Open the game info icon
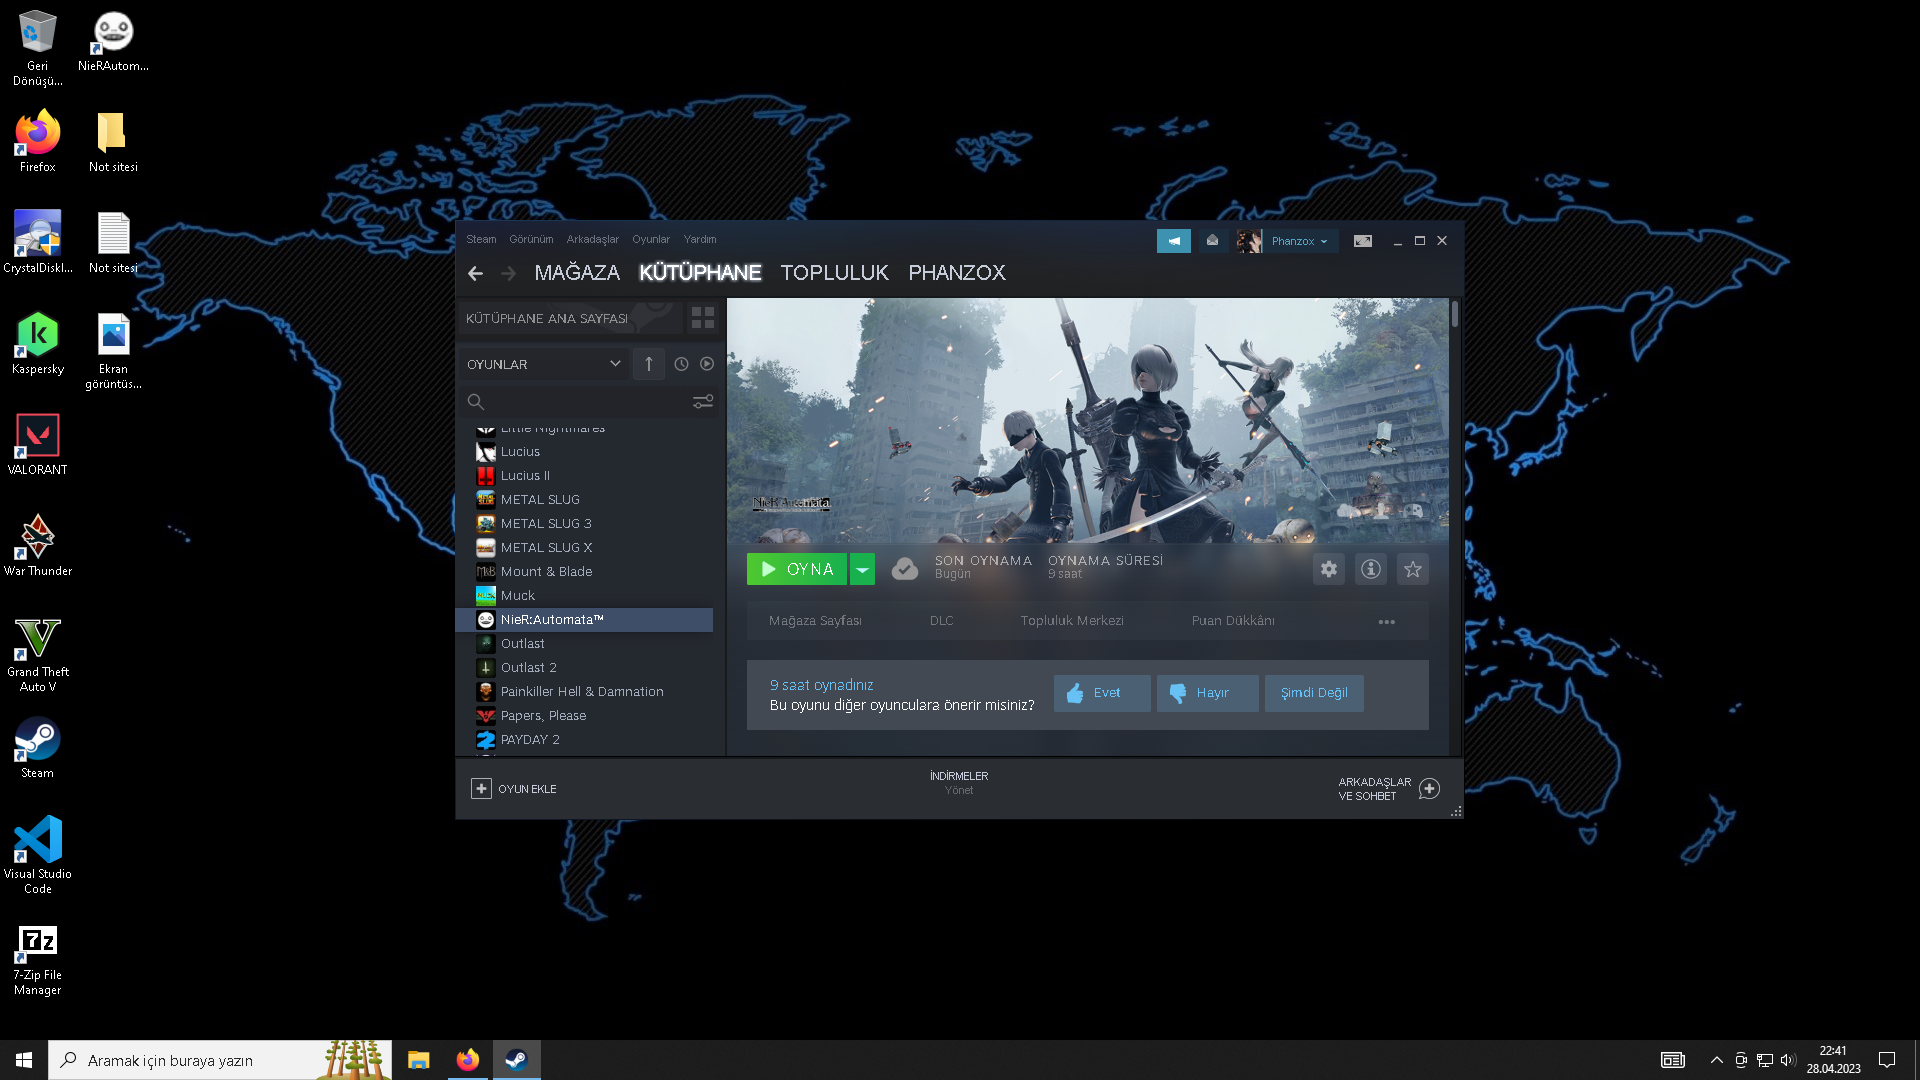 [x=1370, y=569]
